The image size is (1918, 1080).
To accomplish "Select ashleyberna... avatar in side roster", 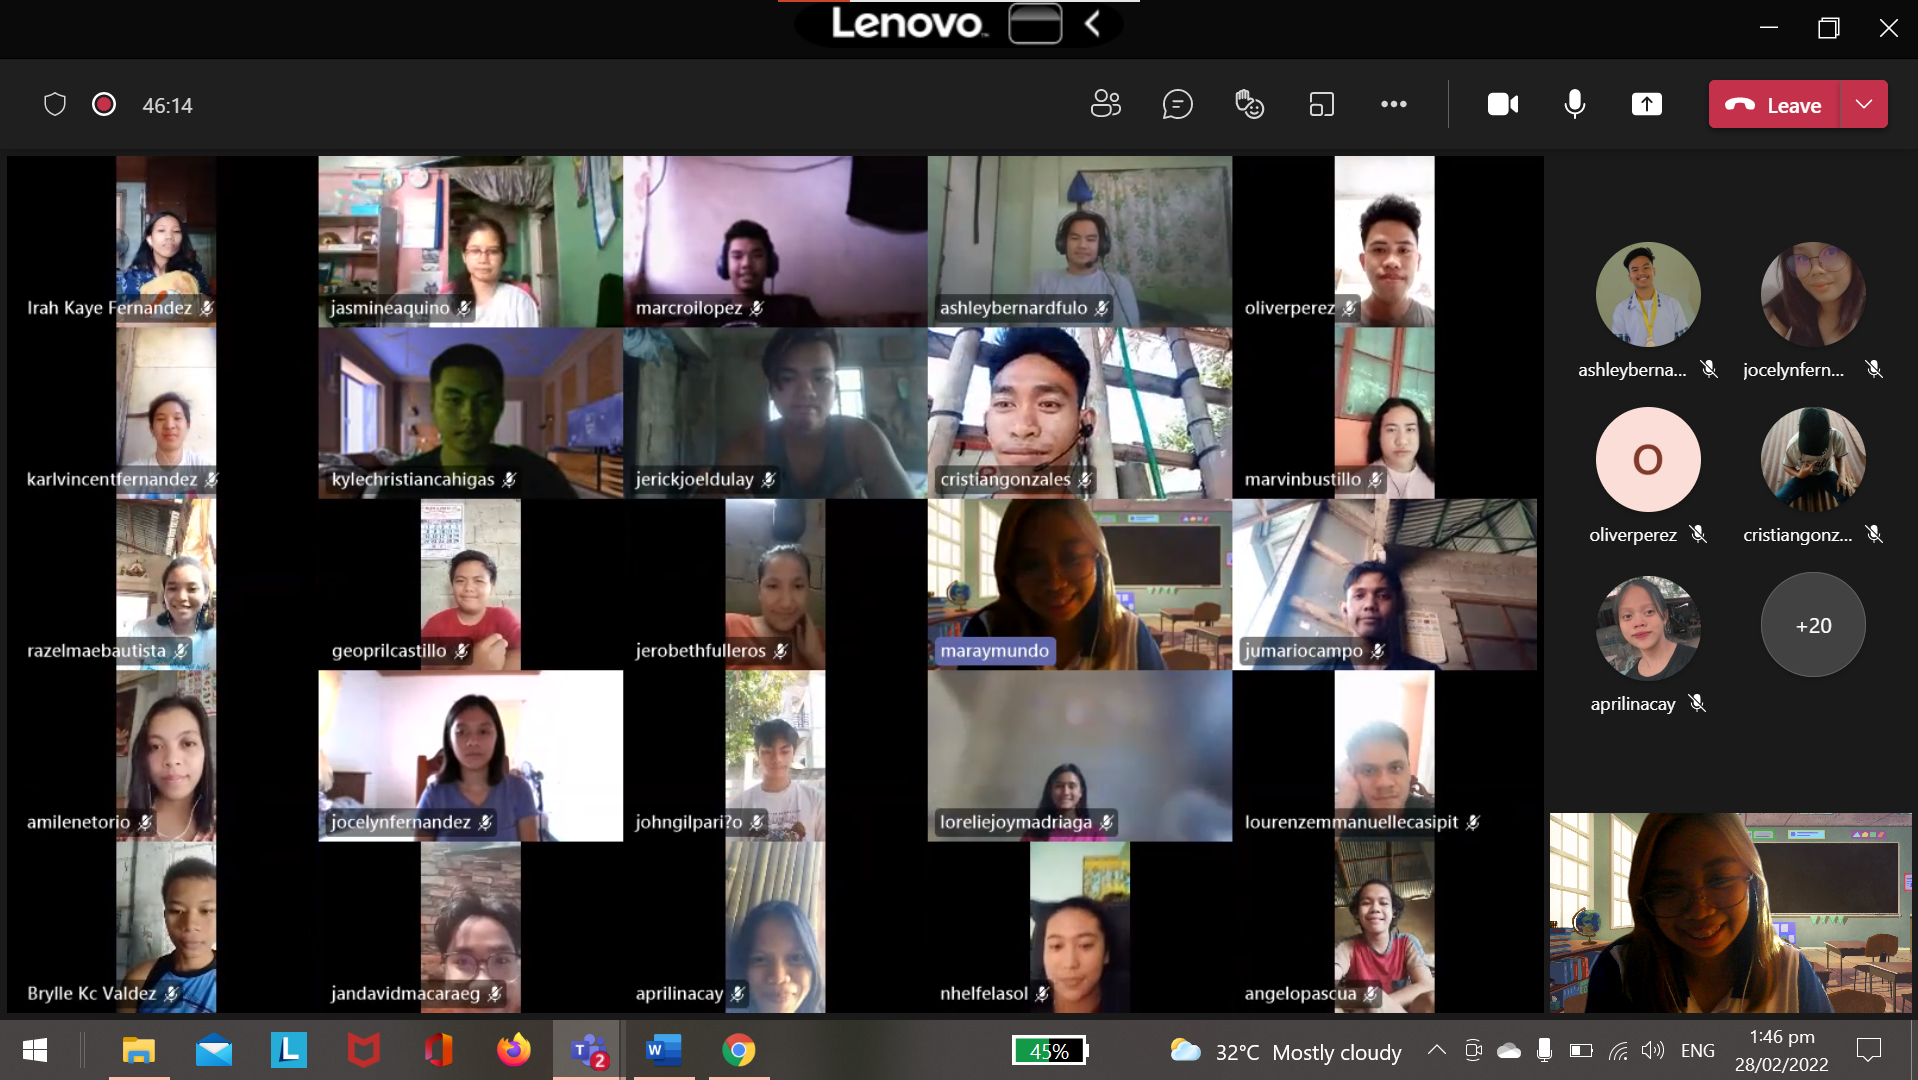I will (x=1648, y=294).
